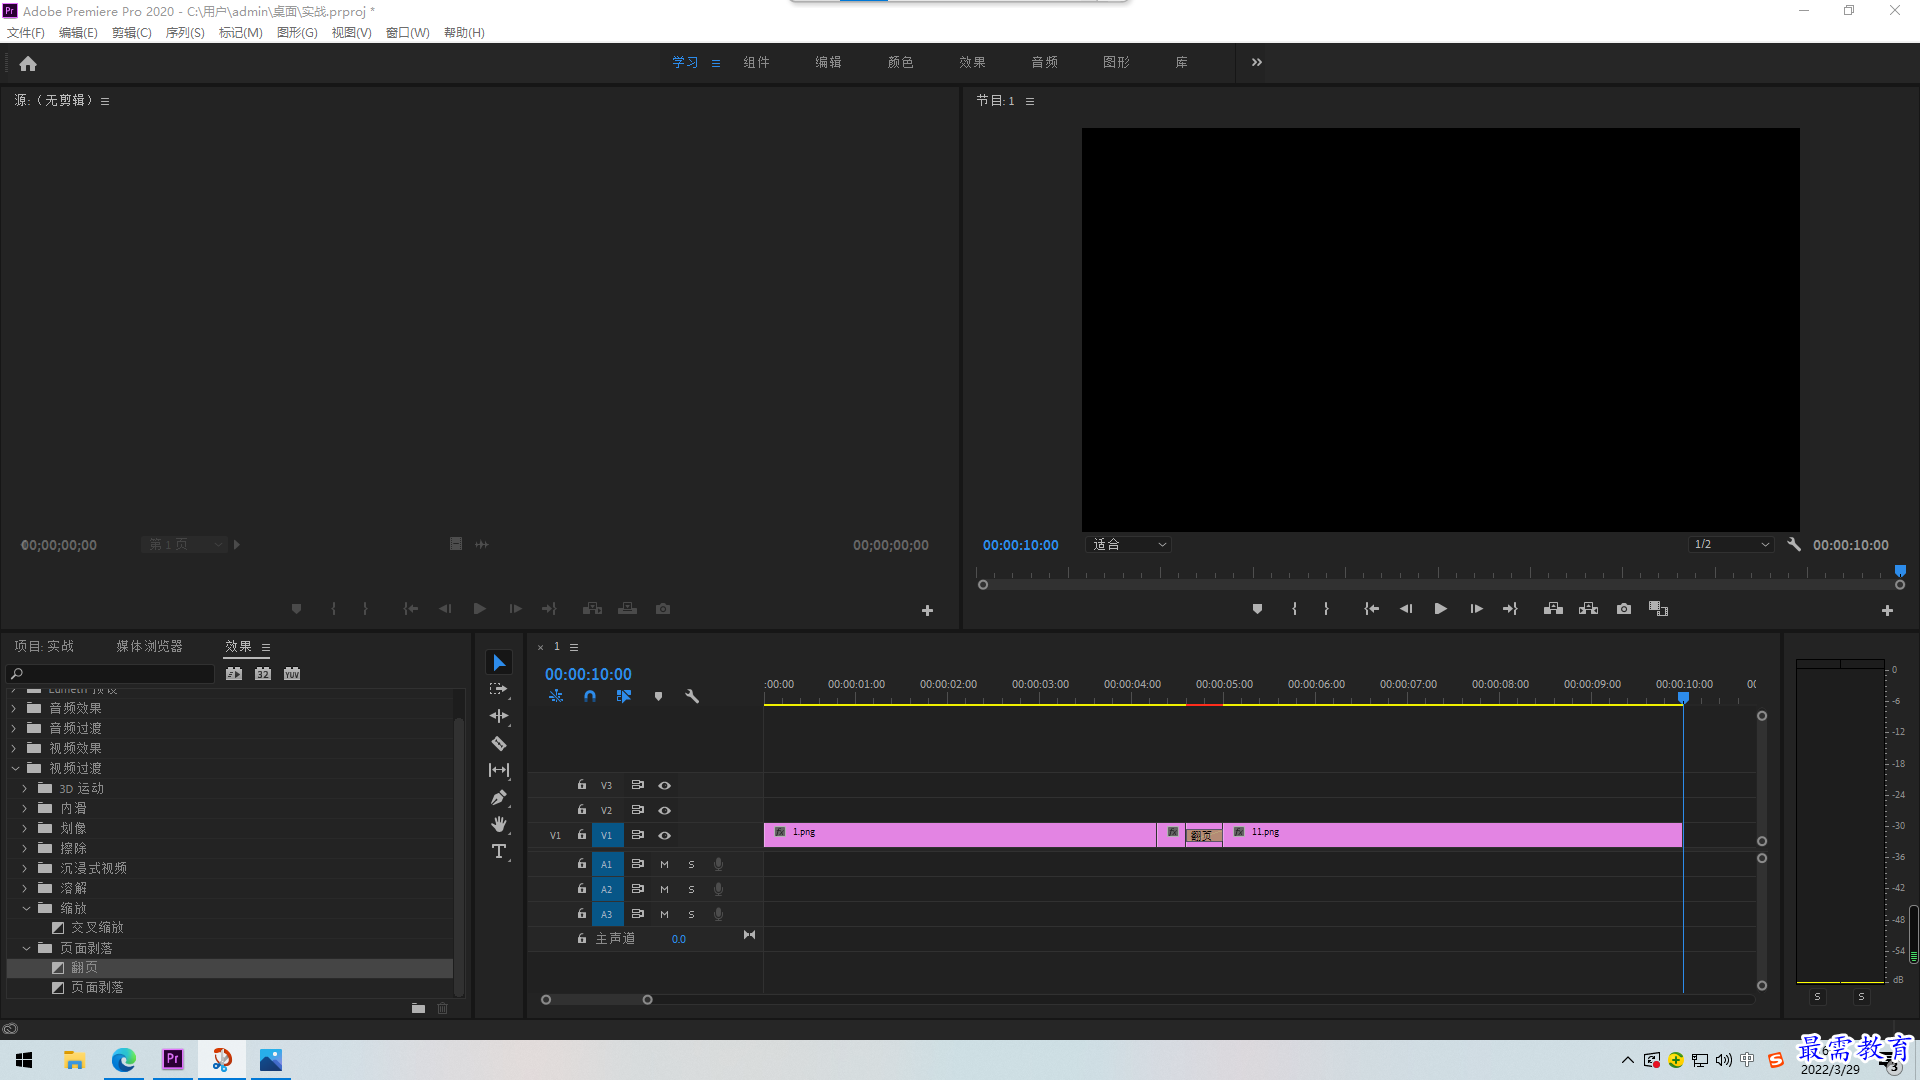Toggle V1 track output eye

664,835
